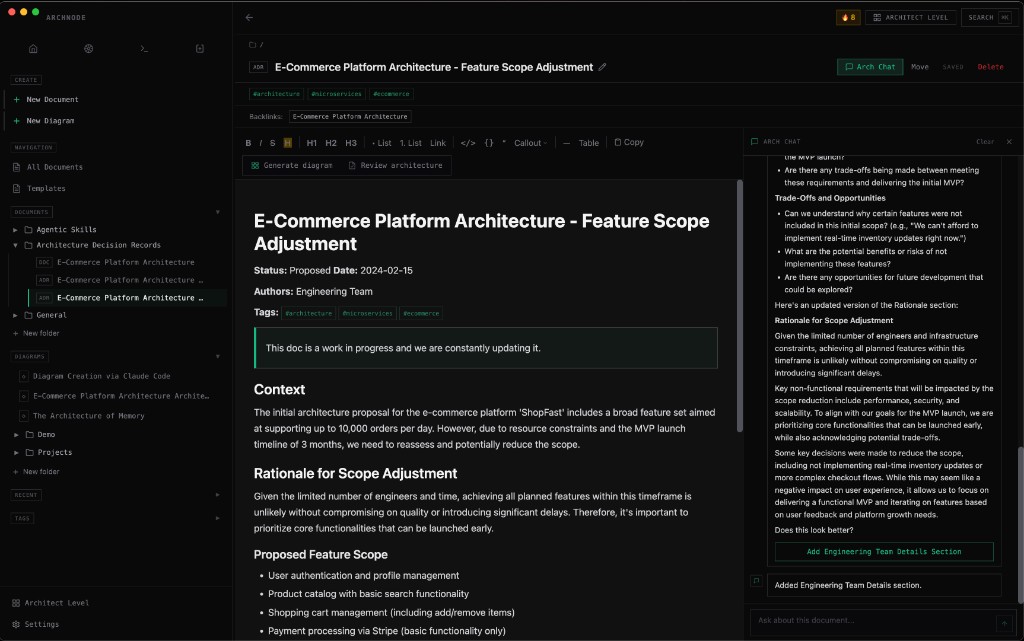Open the terminal prompt icon in sidebar

[x=144, y=48]
